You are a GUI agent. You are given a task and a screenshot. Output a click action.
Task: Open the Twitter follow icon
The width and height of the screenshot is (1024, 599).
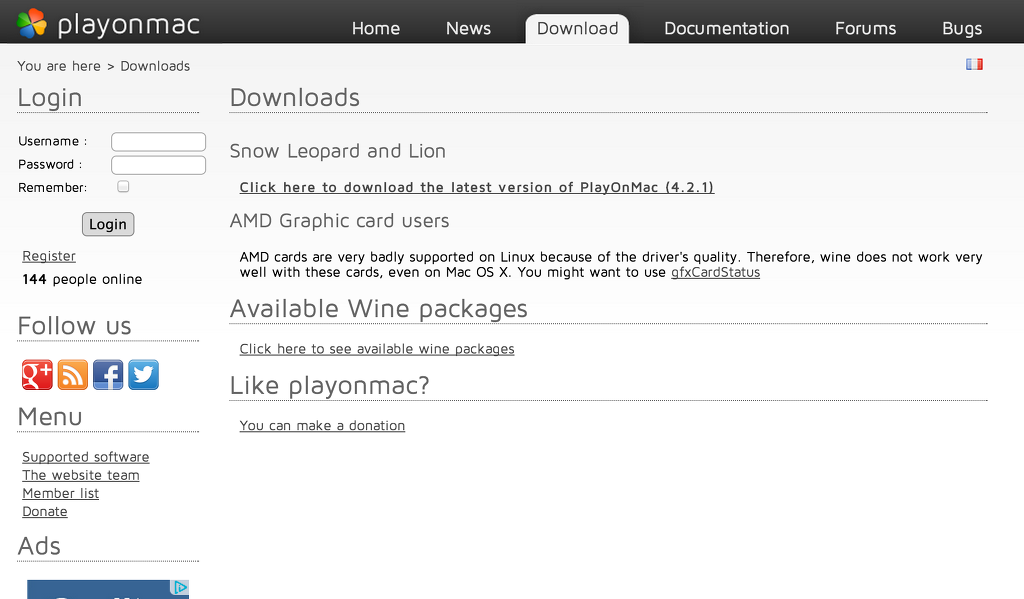tap(143, 375)
